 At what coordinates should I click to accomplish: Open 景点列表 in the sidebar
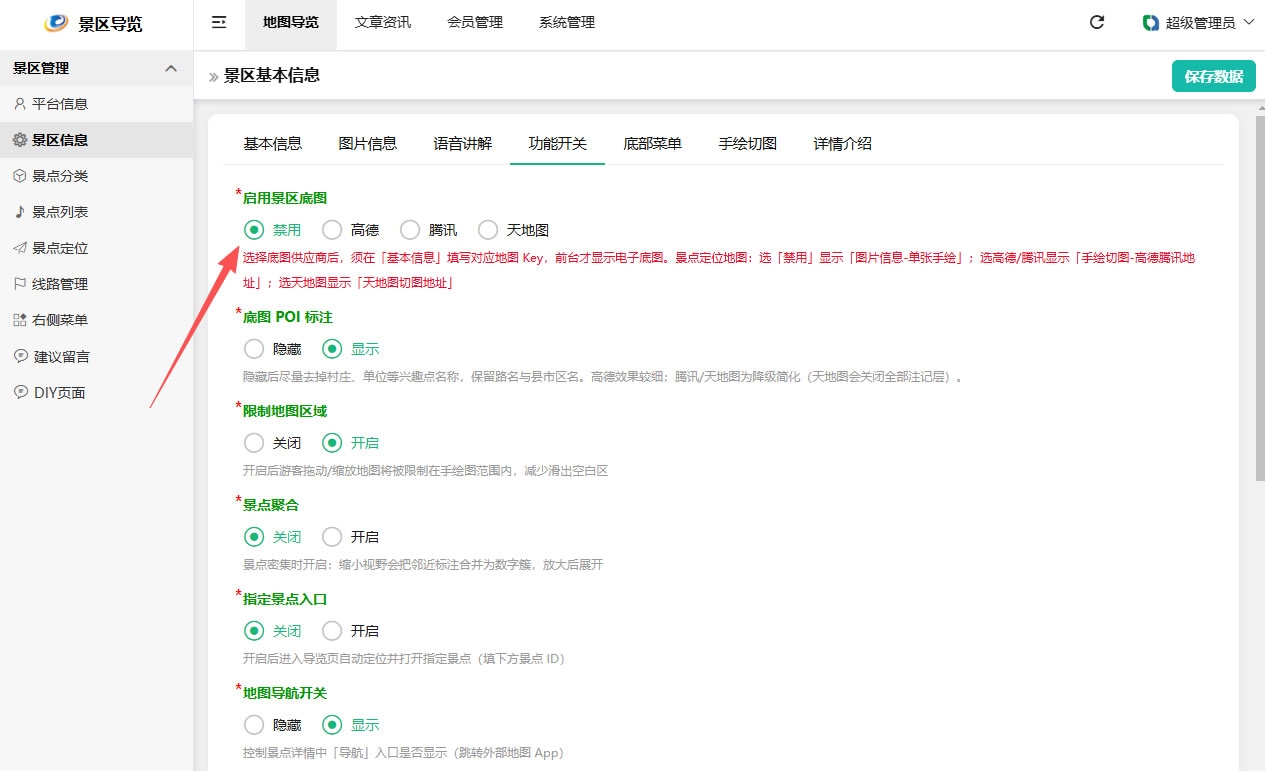(x=96, y=212)
